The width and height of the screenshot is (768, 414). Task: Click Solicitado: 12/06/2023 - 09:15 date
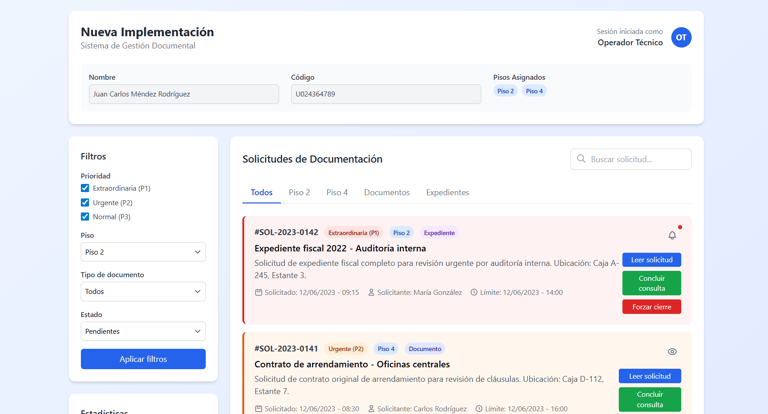pyautogui.click(x=307, y=292)
